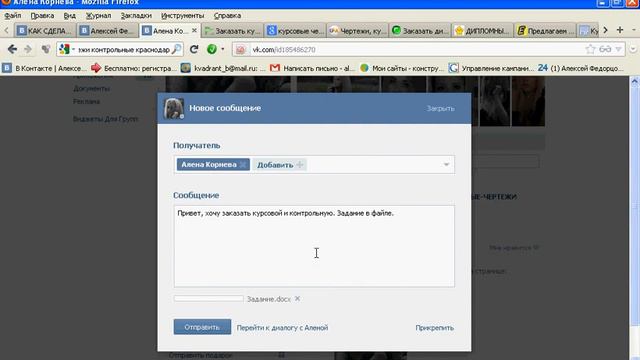Screen dimensions: 640x360
Task: Switch to the Заказать ку... tab
Action: point(233,31)
